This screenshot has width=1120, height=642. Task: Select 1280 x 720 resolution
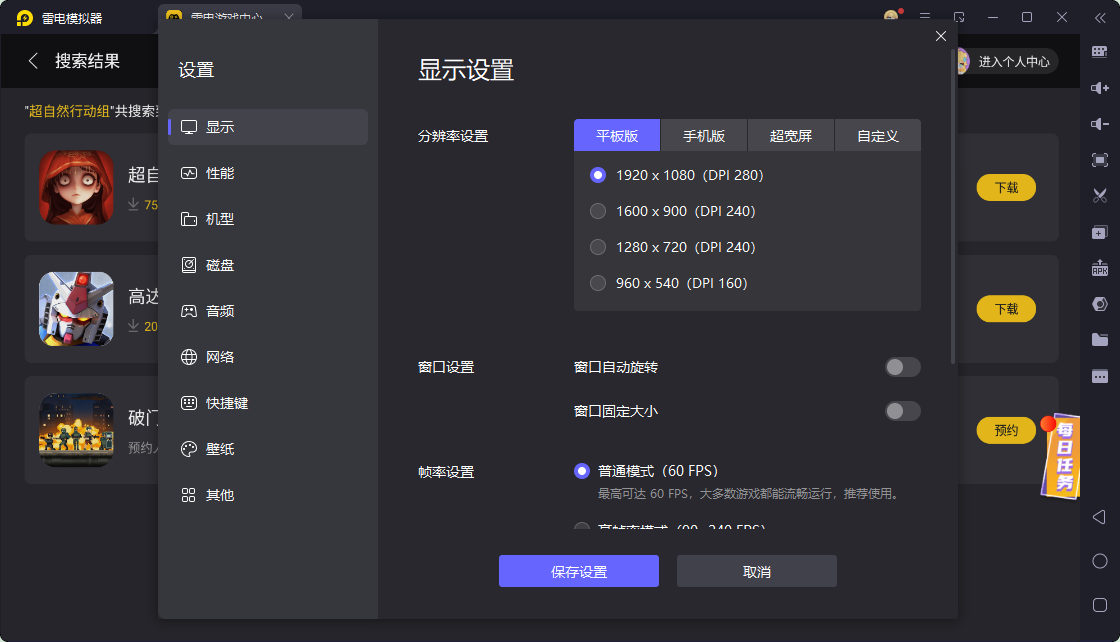[x=598, y=247]
